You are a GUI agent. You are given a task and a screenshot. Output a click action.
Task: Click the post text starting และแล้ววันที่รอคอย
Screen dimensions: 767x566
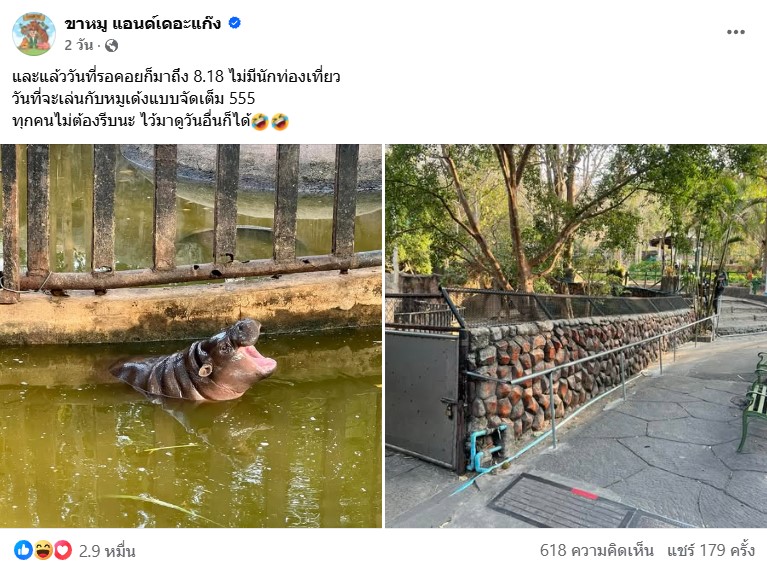point(176,77)
